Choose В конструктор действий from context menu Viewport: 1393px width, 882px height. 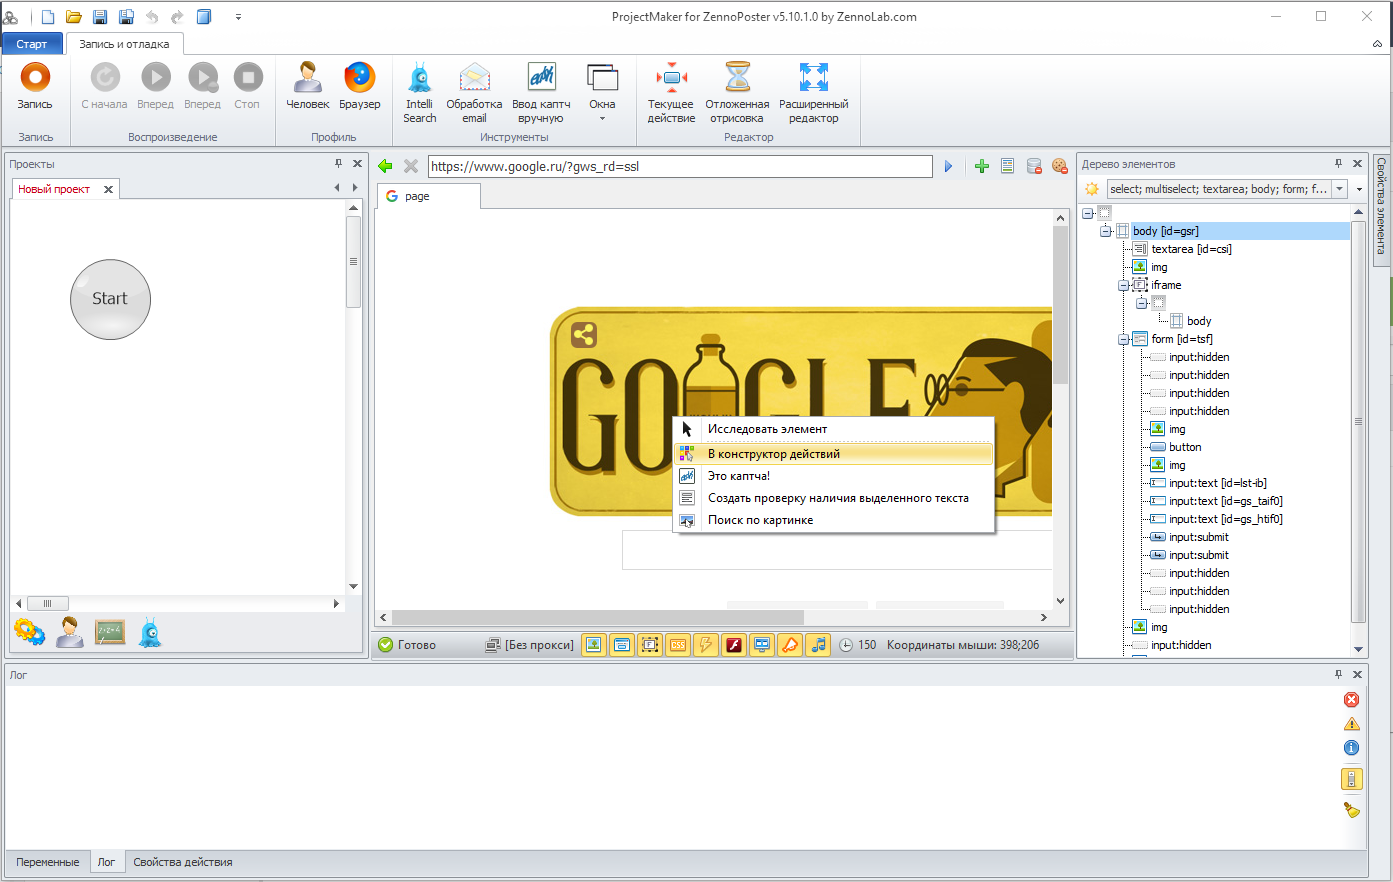coord(774,454)
